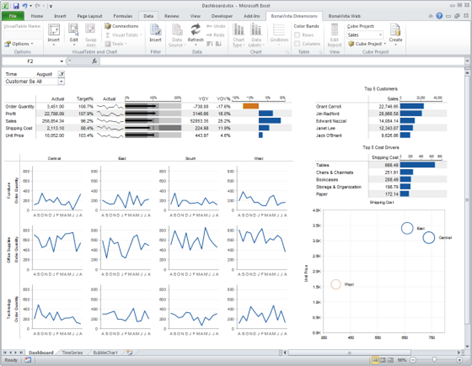Screen dimensions: 472x366
Task: Save the workbook from the quick access toolbar
Action: coord(16,6)
